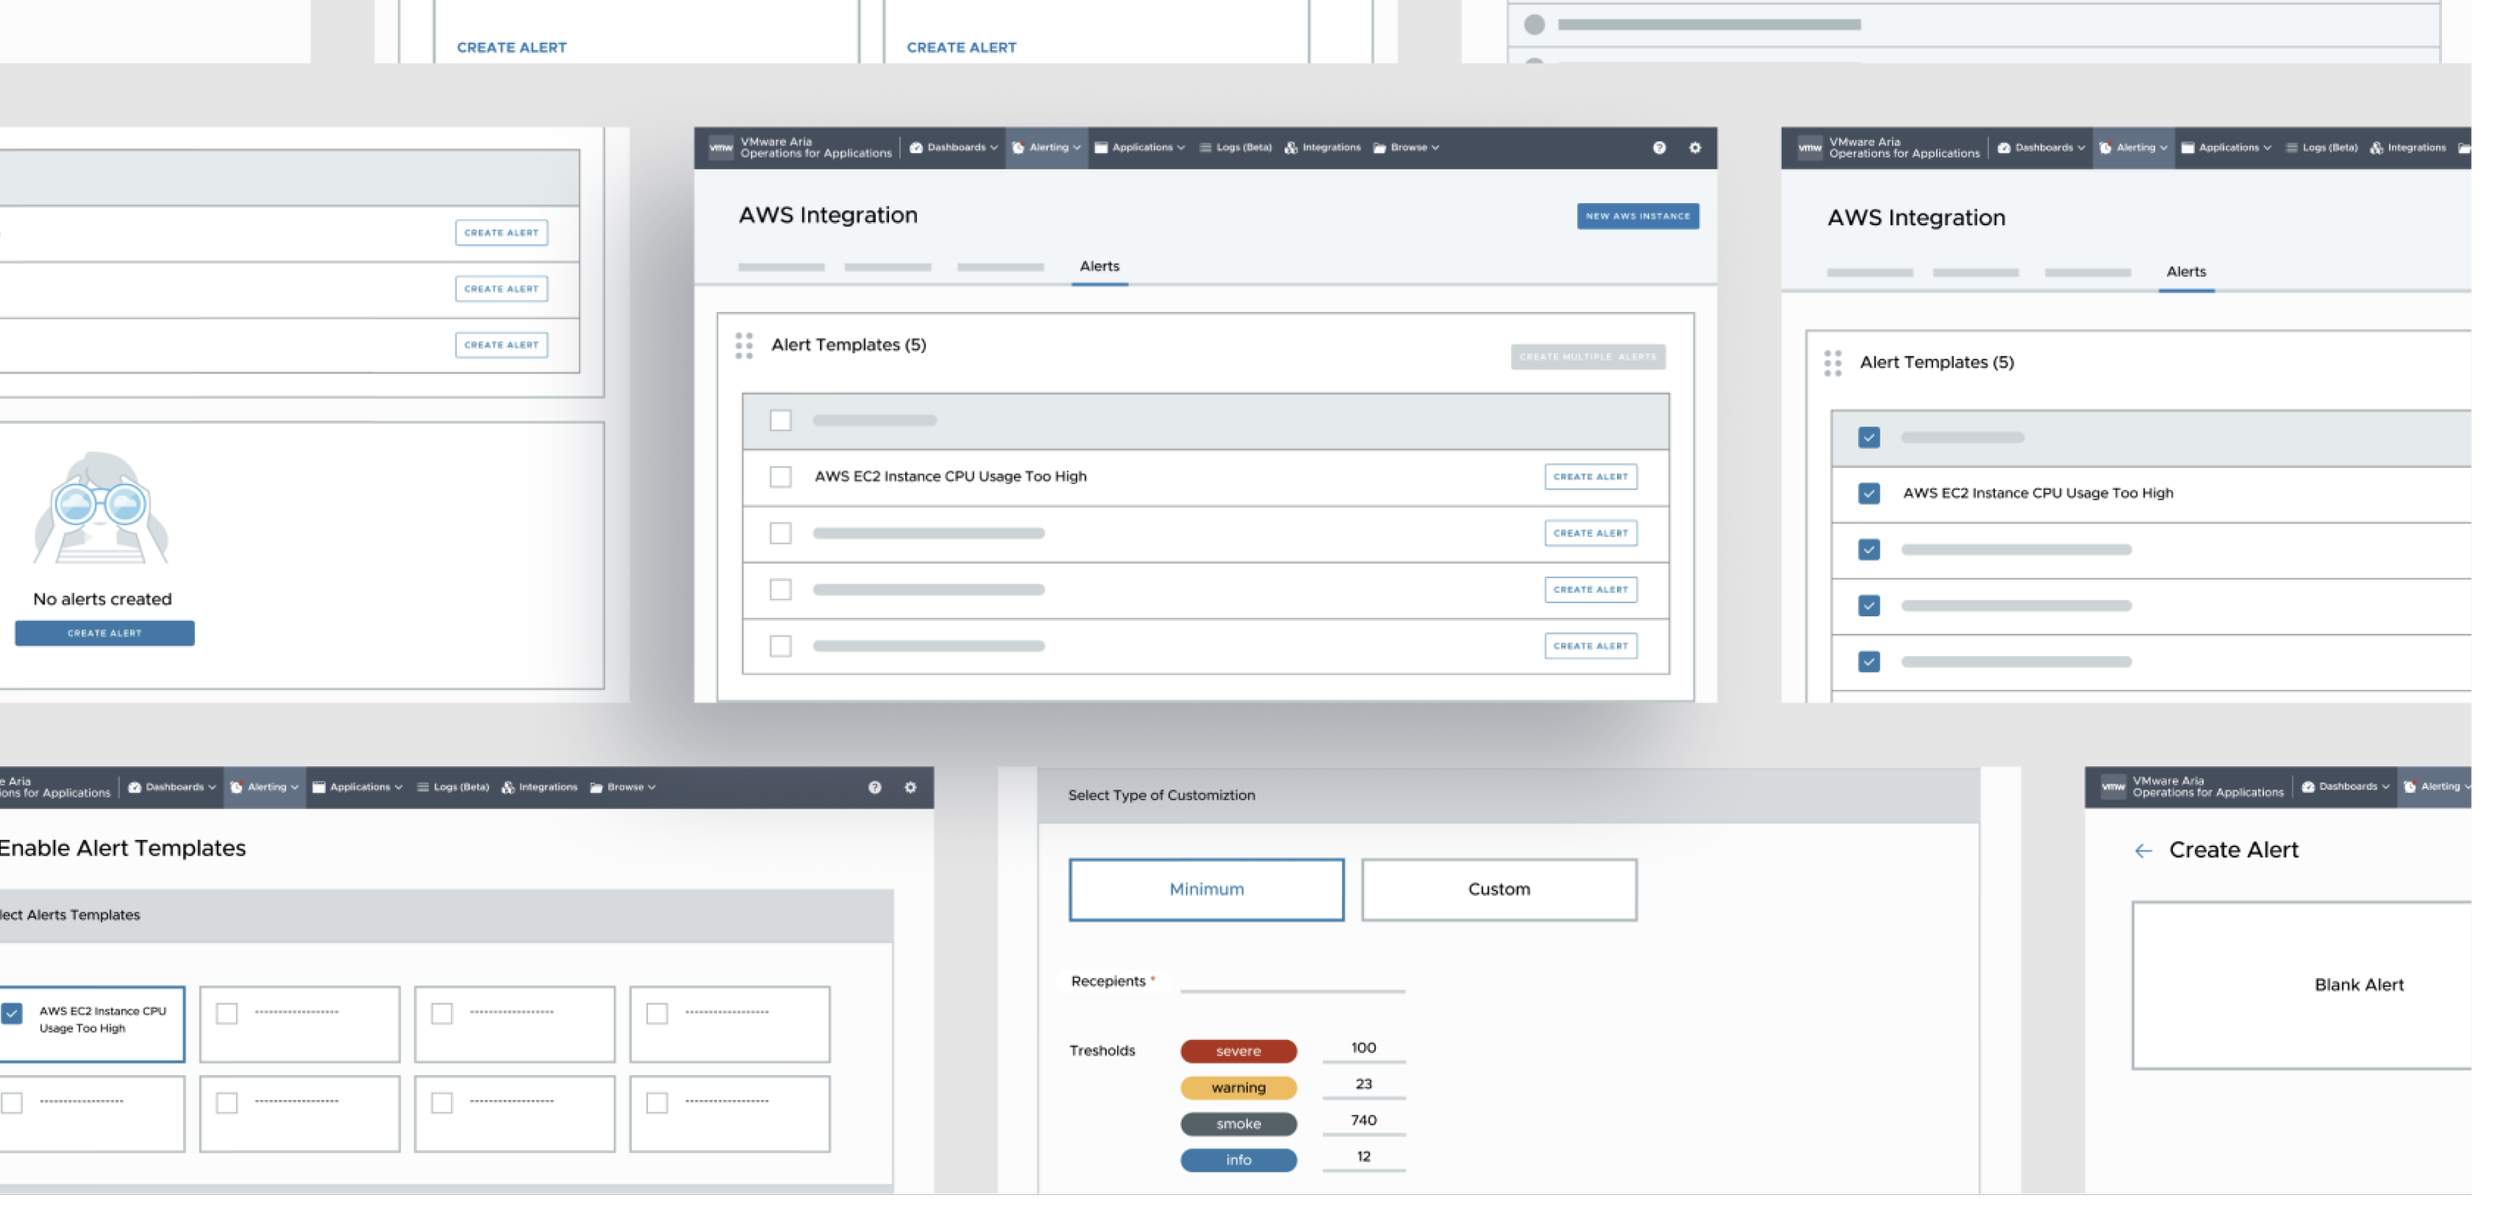Image resolution: width=2500 pixels, height=1230 pixels.
Task: Click the settings gear icon in the Enable Alert Templates panel
Action: 910,788
